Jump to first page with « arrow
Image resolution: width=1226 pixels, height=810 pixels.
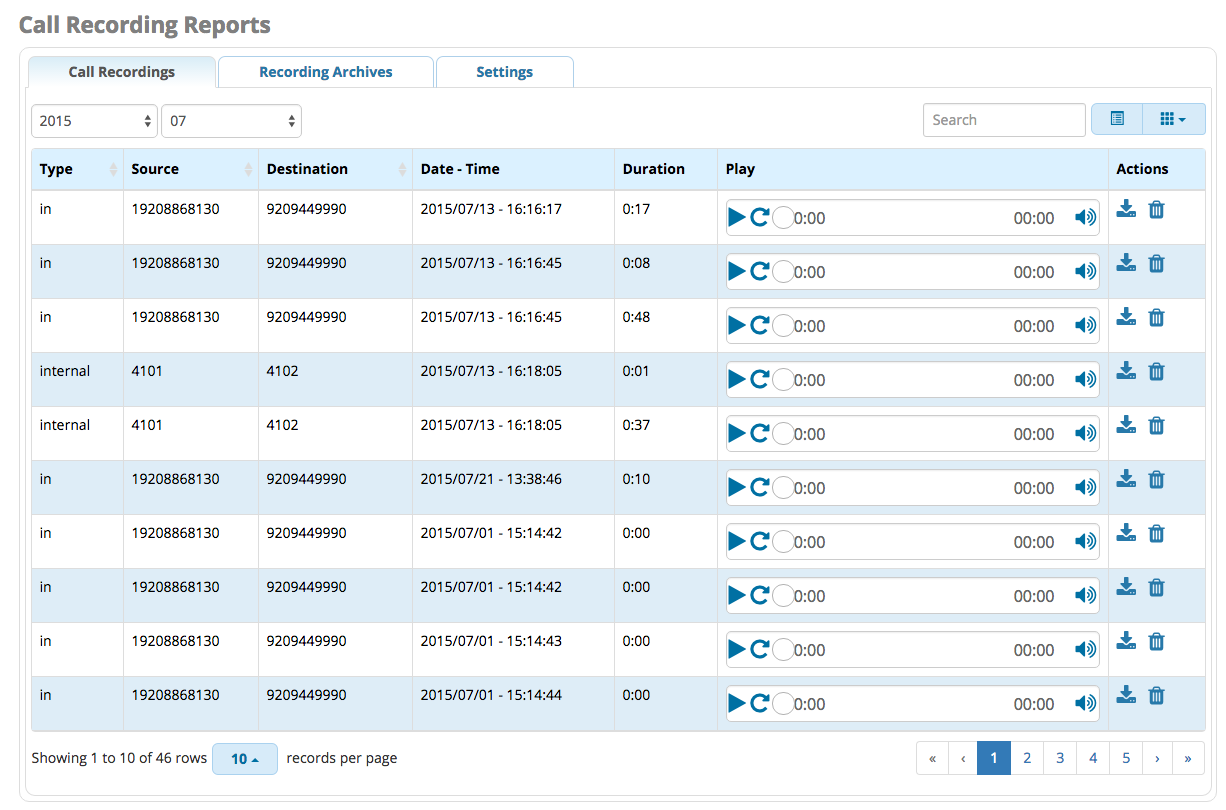point(932,758)
